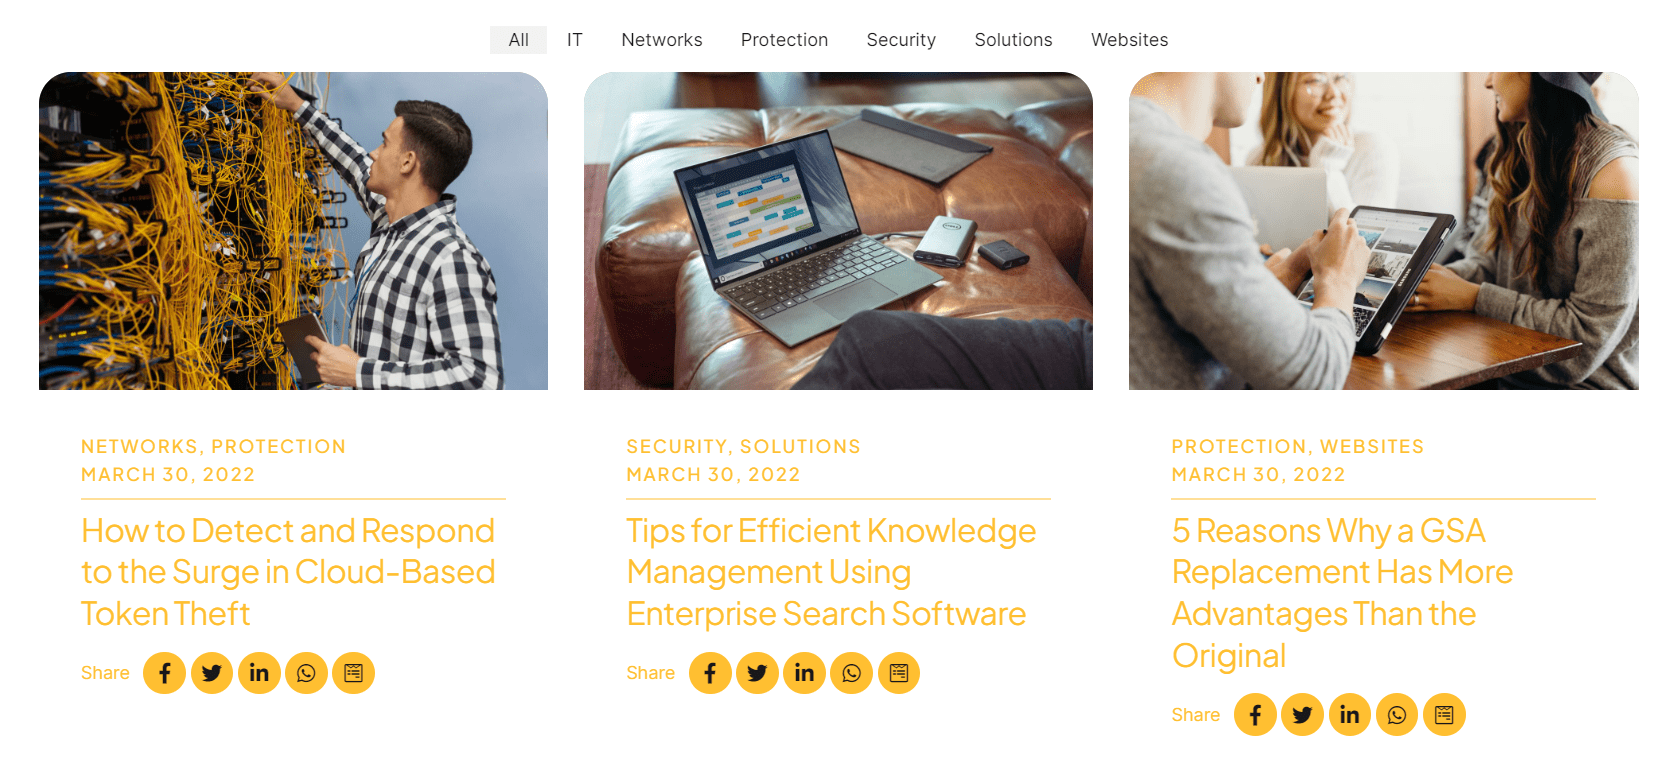Click the Share label under GSA Replacement article
The height and width of the screenshot is (767, 1667).
(1196, 715)
